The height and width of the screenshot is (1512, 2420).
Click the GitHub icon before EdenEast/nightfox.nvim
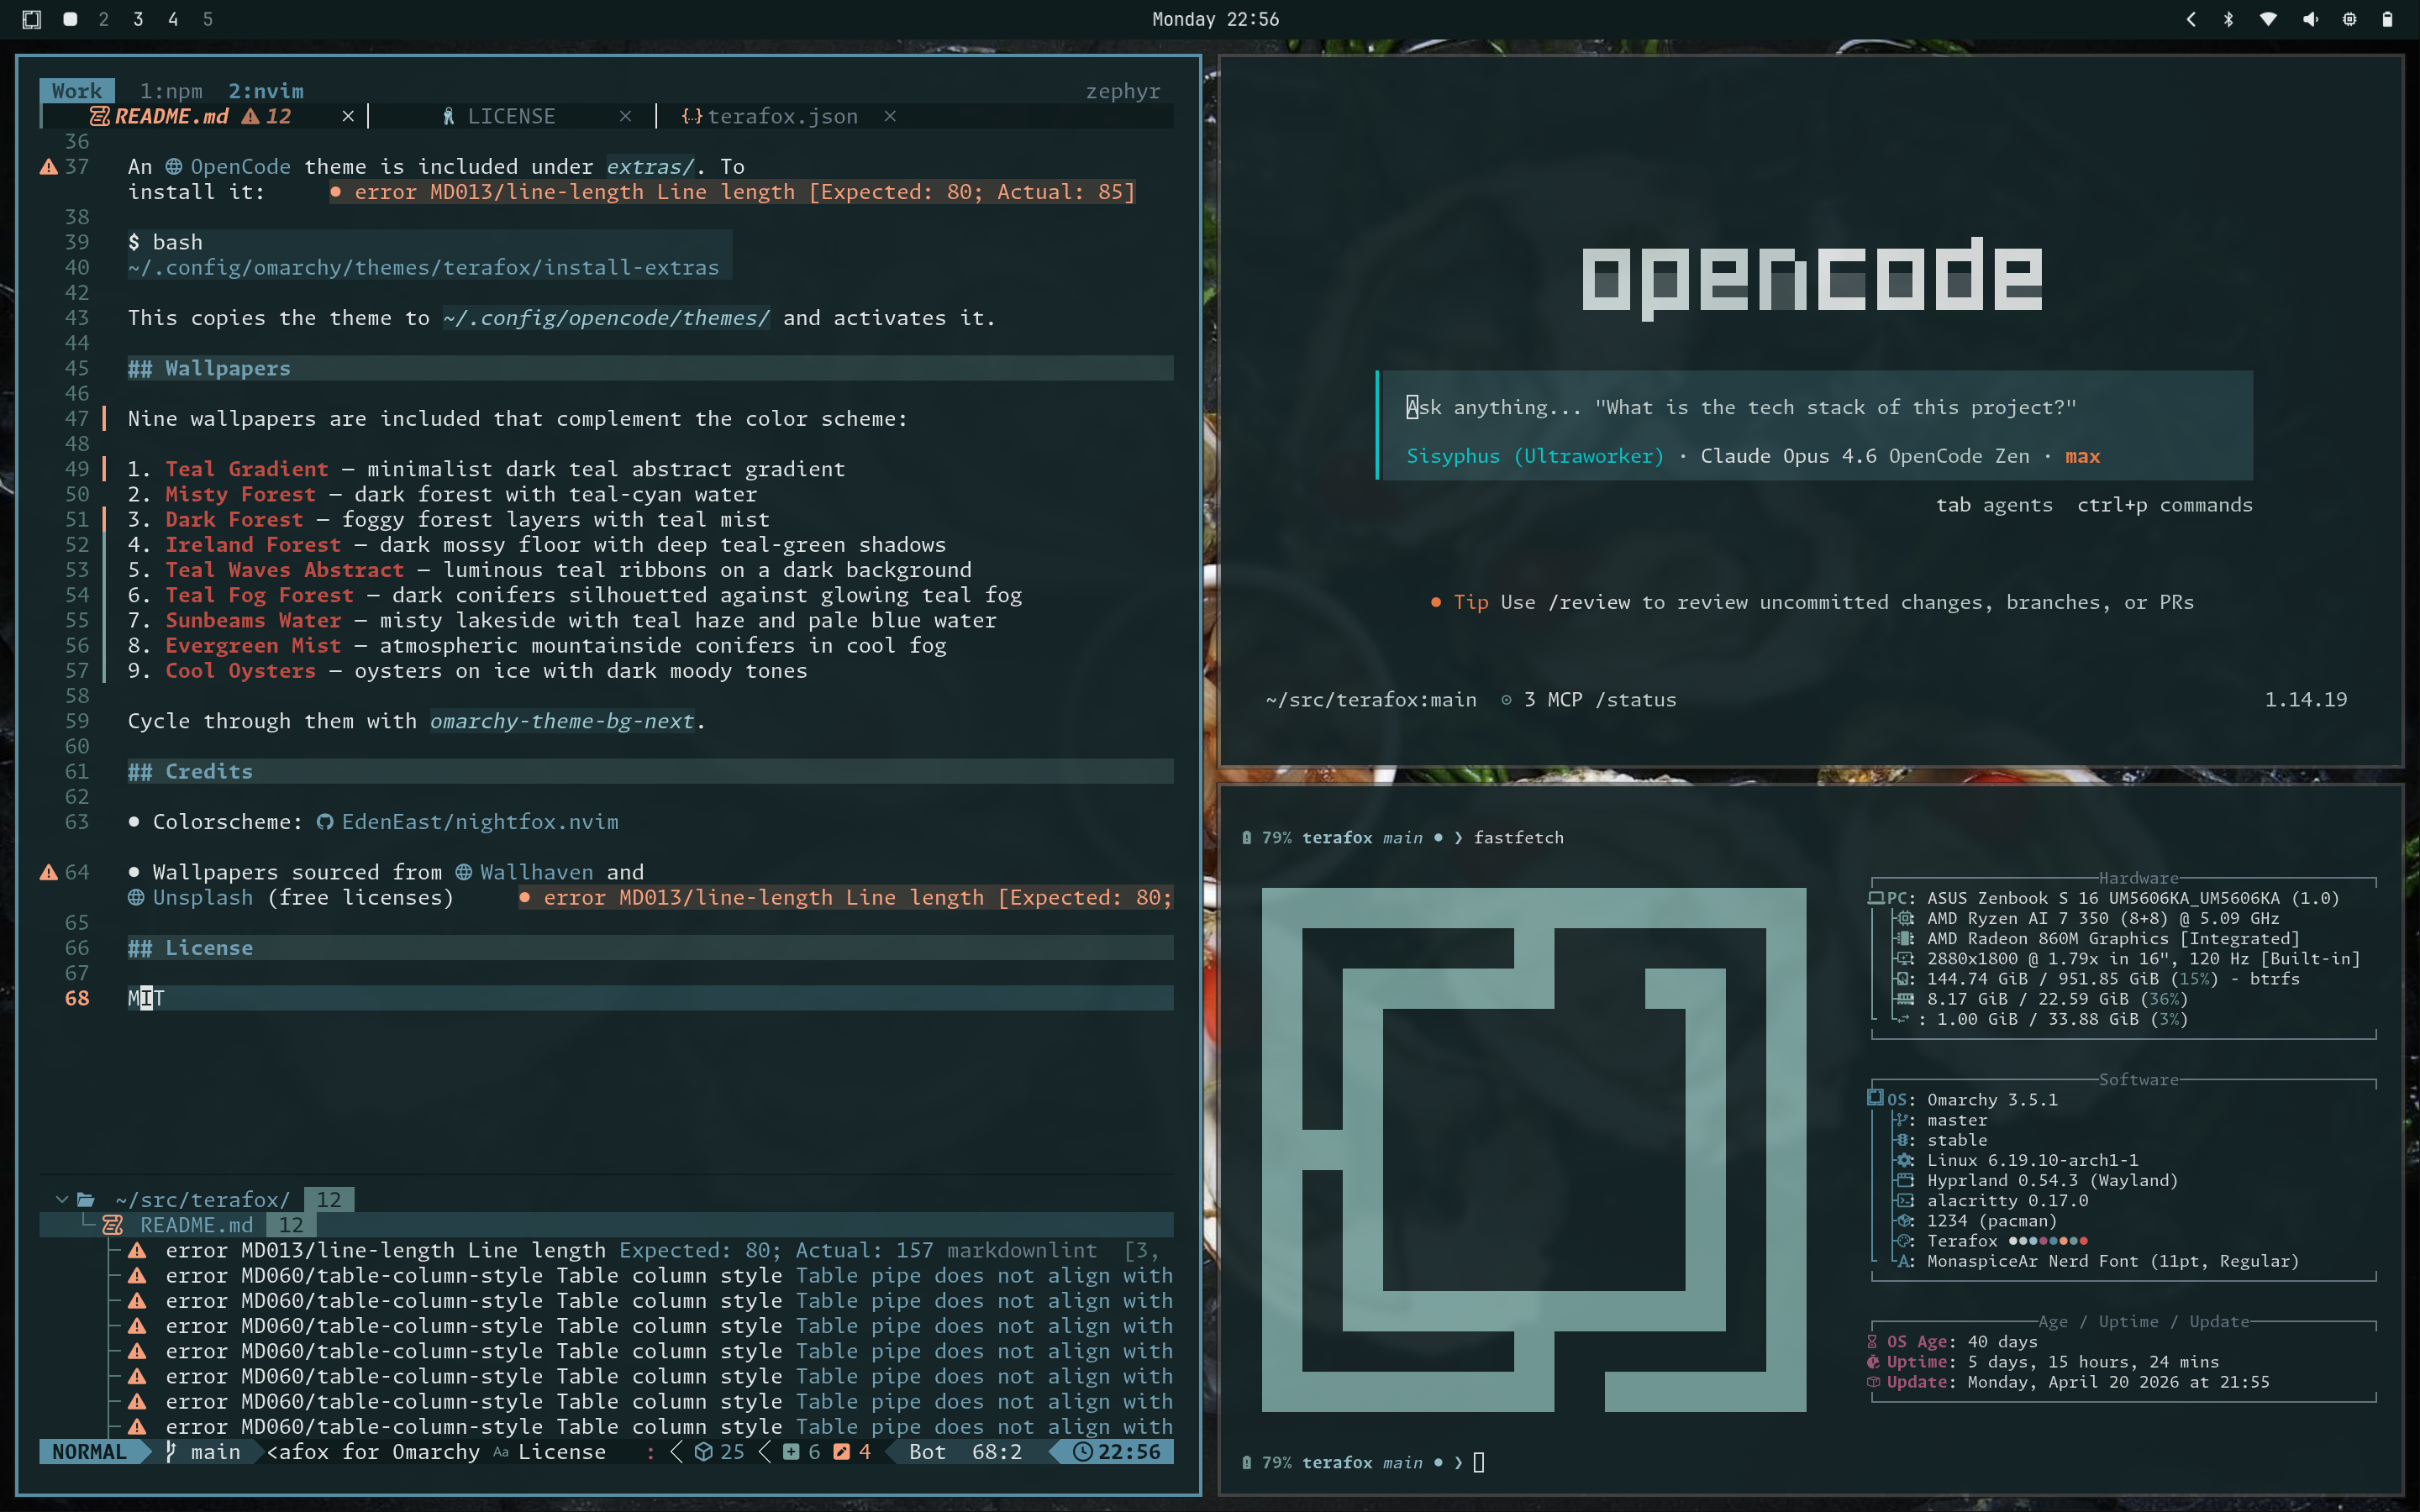click(325, 822)
